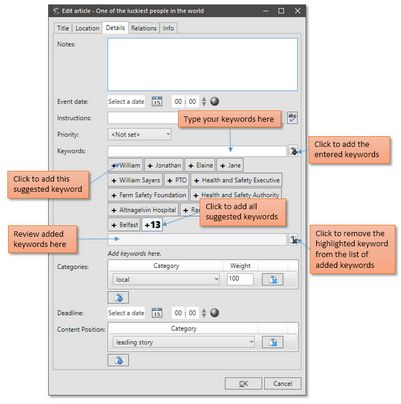Screen dimensions: 401x404
Task: Add suggested keyword William Sayers
Action: pyautogui.click(x=135, y=180)
